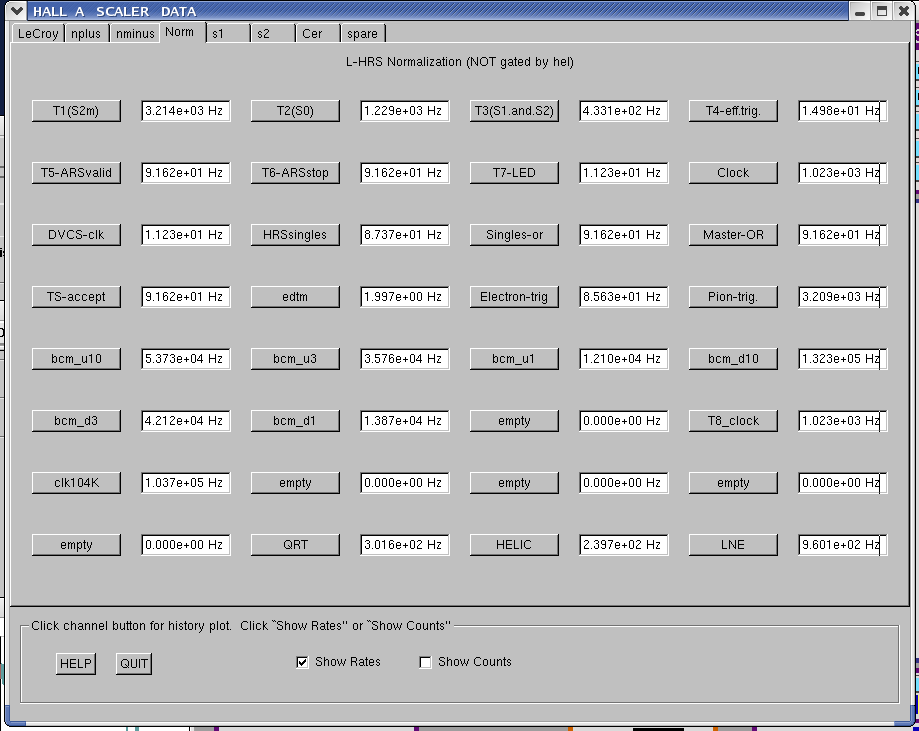This screenshot has height=731, width=919.
Task: Click the bcm_u3 rate 3.576e+04 Hz
Action: click(405, 359)
